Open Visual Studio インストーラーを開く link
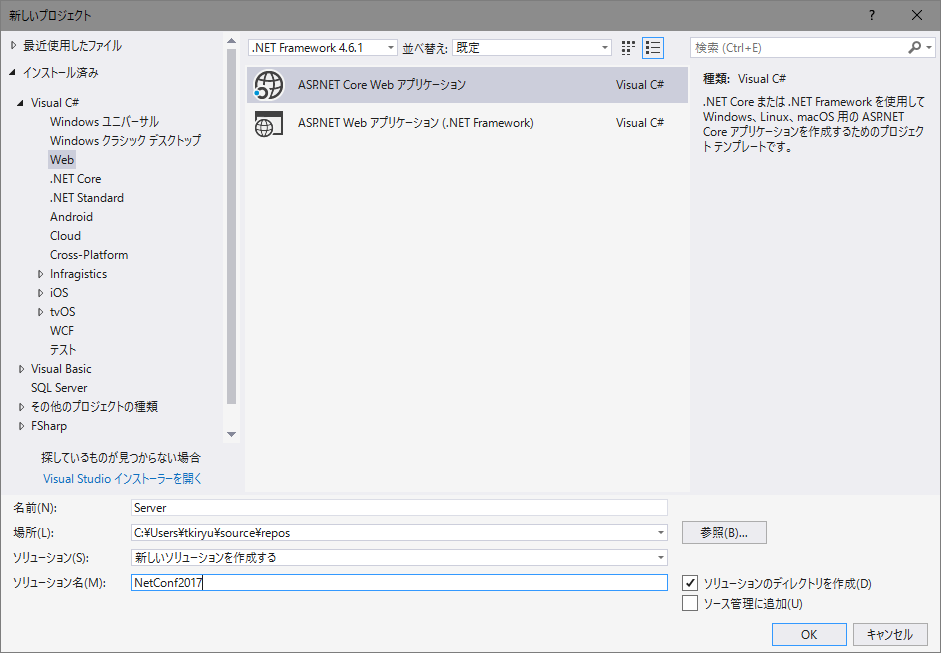Image resolution: width=941 pixels, height=653 pixels. click(x=122, y=479)
